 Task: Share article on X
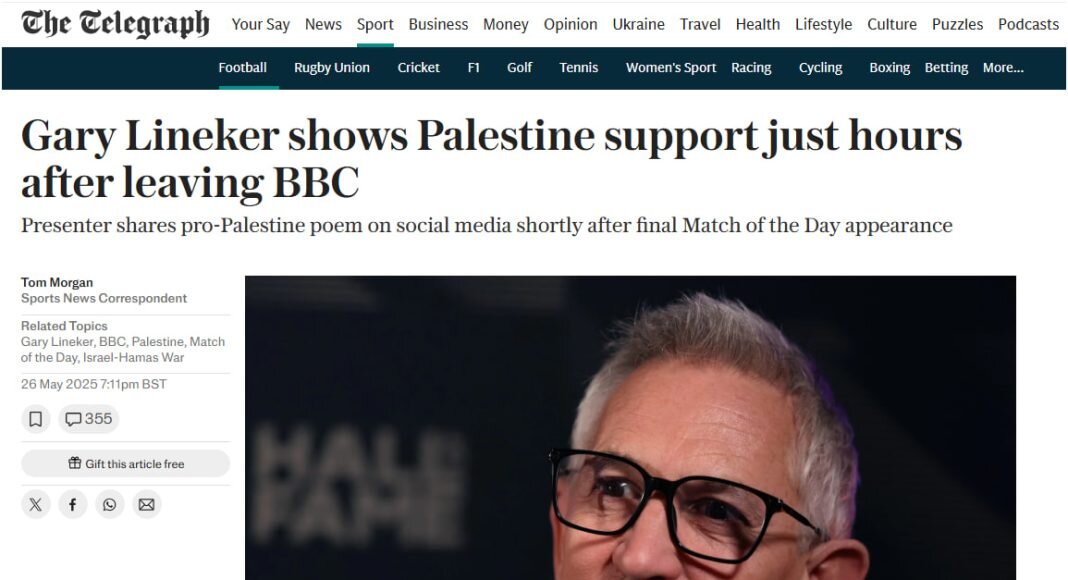(x=35, y=504)
